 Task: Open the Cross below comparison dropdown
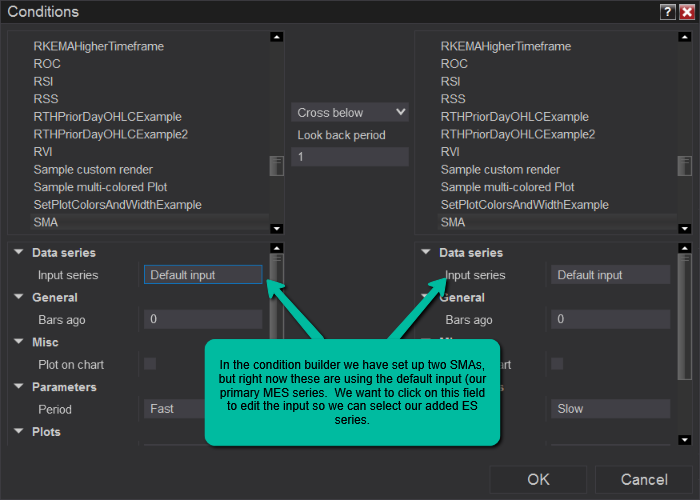(350, 112)
